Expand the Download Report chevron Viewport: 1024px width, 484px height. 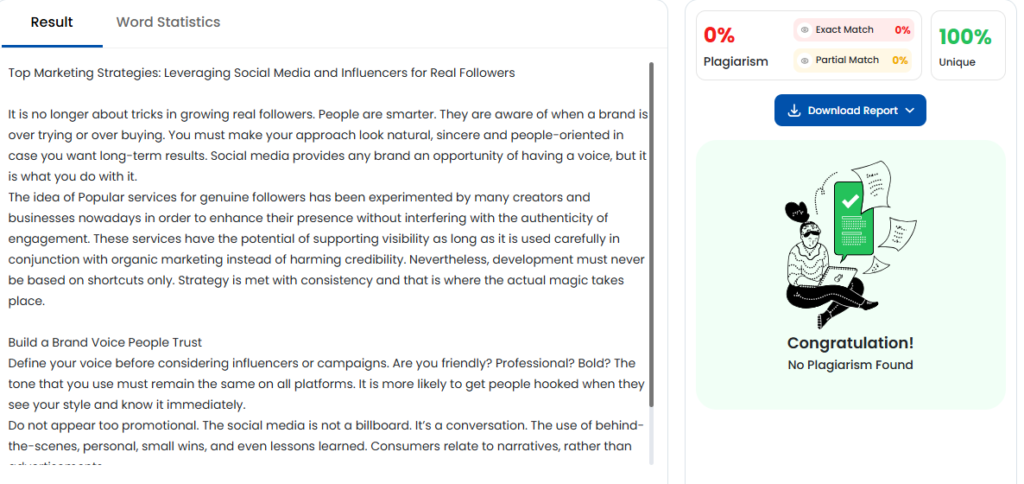click(x=909, y=111)
